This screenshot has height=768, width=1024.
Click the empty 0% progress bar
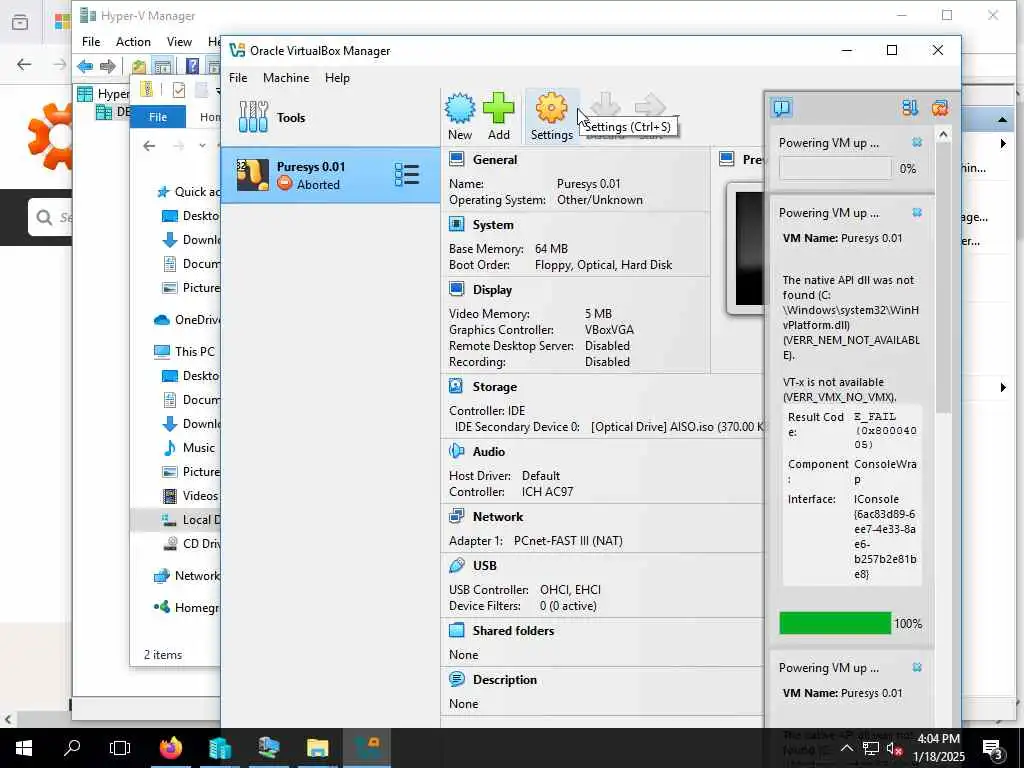[x=835, y=168]
